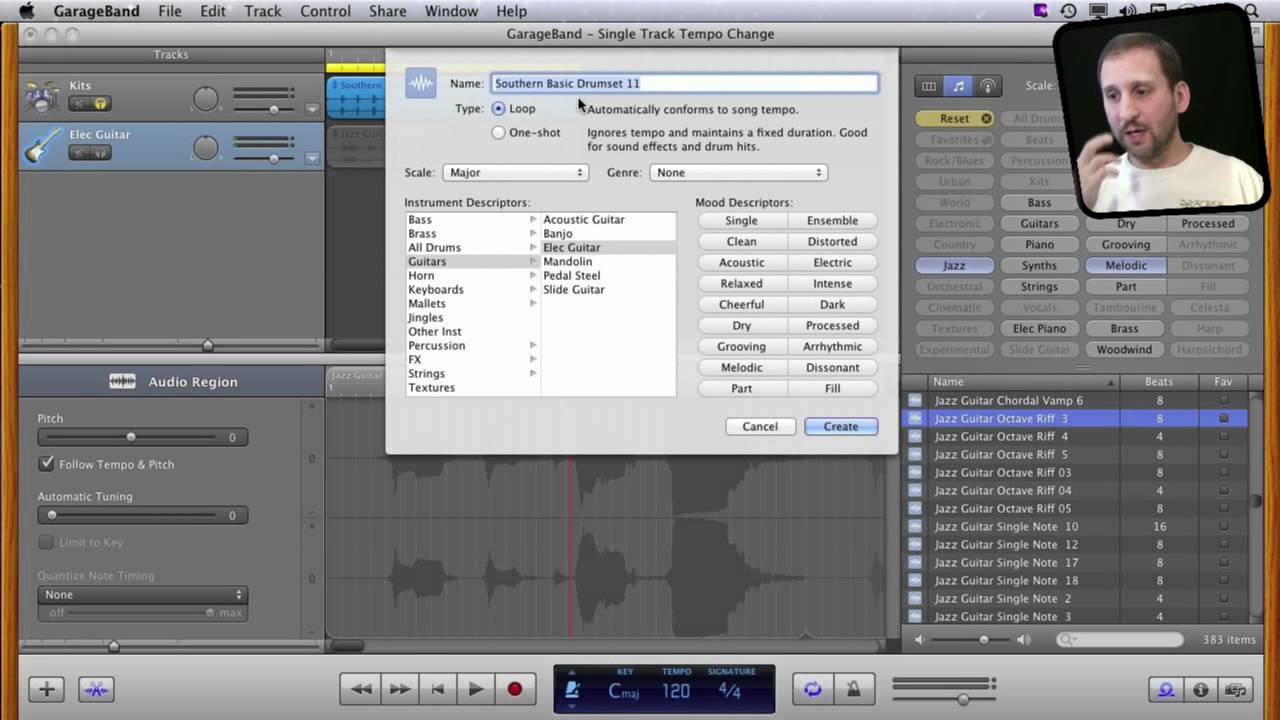The height and width of the screenshot is (720, 1280).
Task: Switch loop browser to podcast sounds view
Action: tap(988, 86)
